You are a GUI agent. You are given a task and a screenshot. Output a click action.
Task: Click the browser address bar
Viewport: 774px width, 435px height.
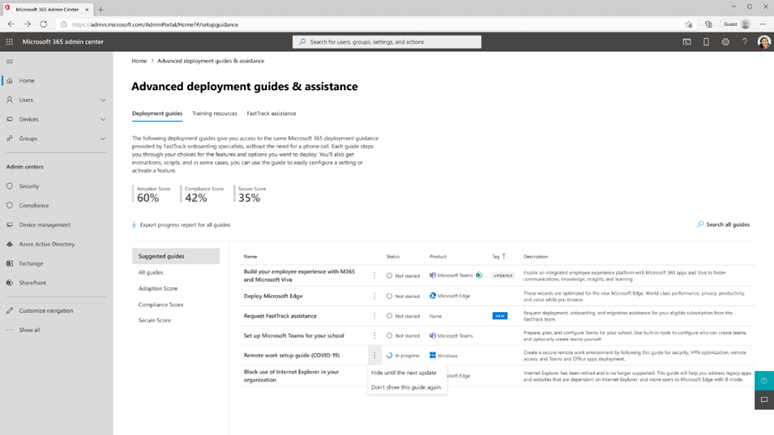(370, 24)
